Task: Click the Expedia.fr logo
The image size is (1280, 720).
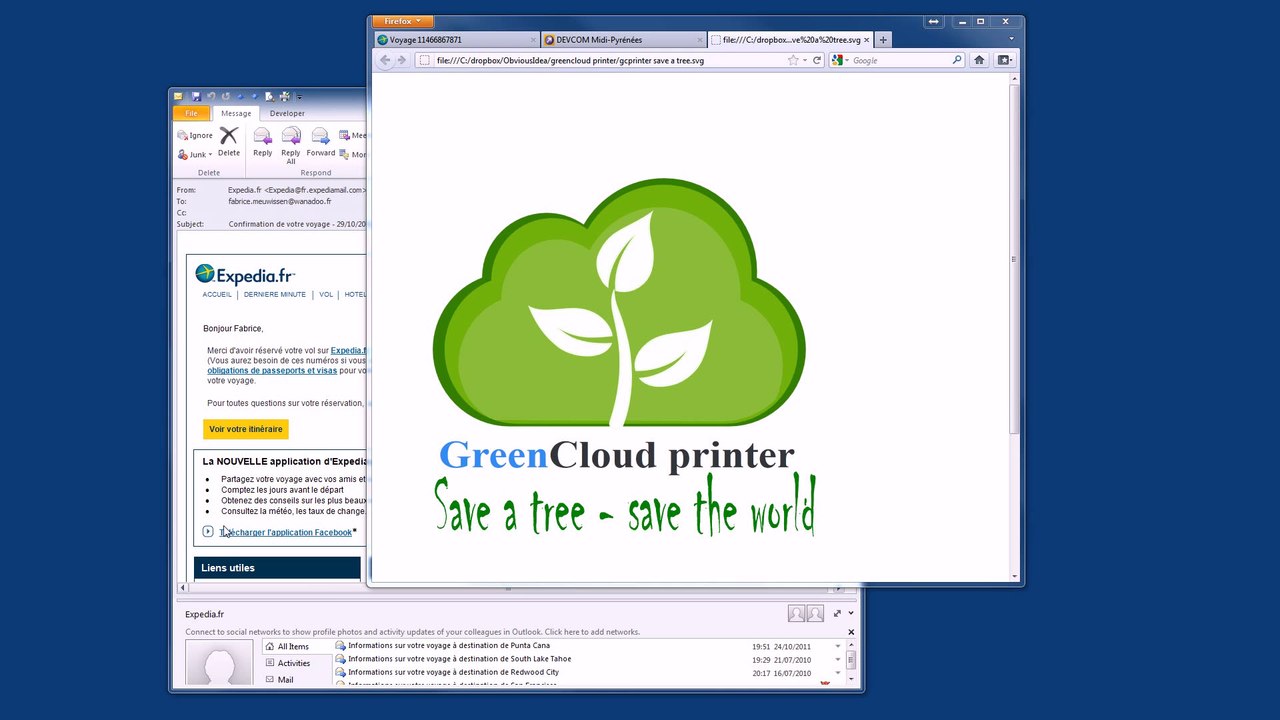Action: click(x=245, y=275)
